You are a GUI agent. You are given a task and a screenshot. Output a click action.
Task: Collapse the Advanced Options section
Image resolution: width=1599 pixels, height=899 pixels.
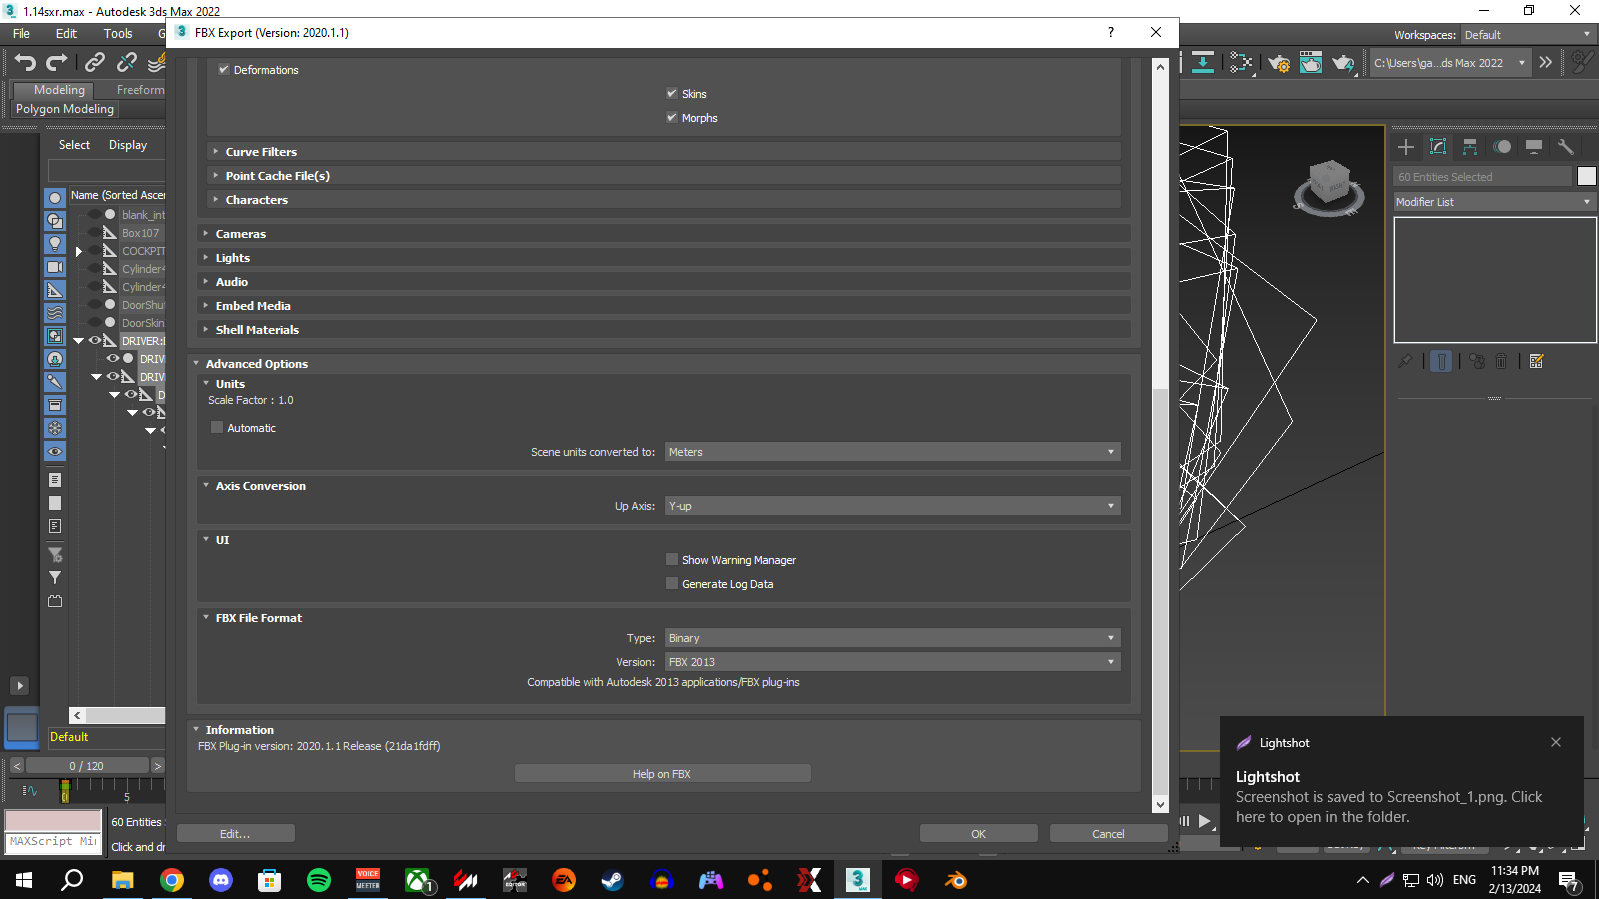pos(664,364)
